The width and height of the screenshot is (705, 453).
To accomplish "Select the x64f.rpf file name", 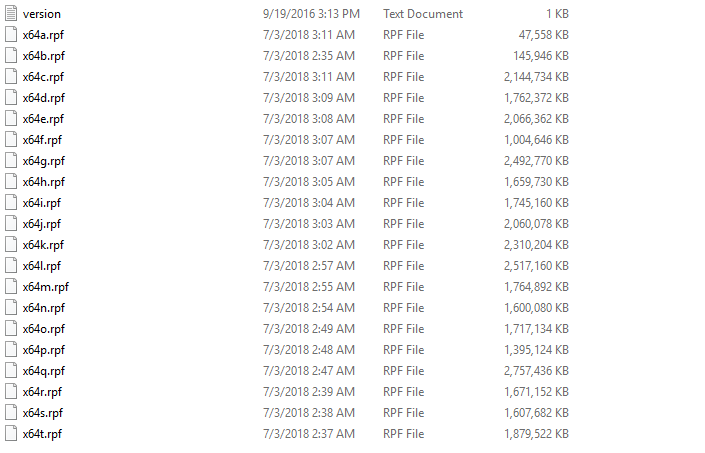I will point(42,140).
